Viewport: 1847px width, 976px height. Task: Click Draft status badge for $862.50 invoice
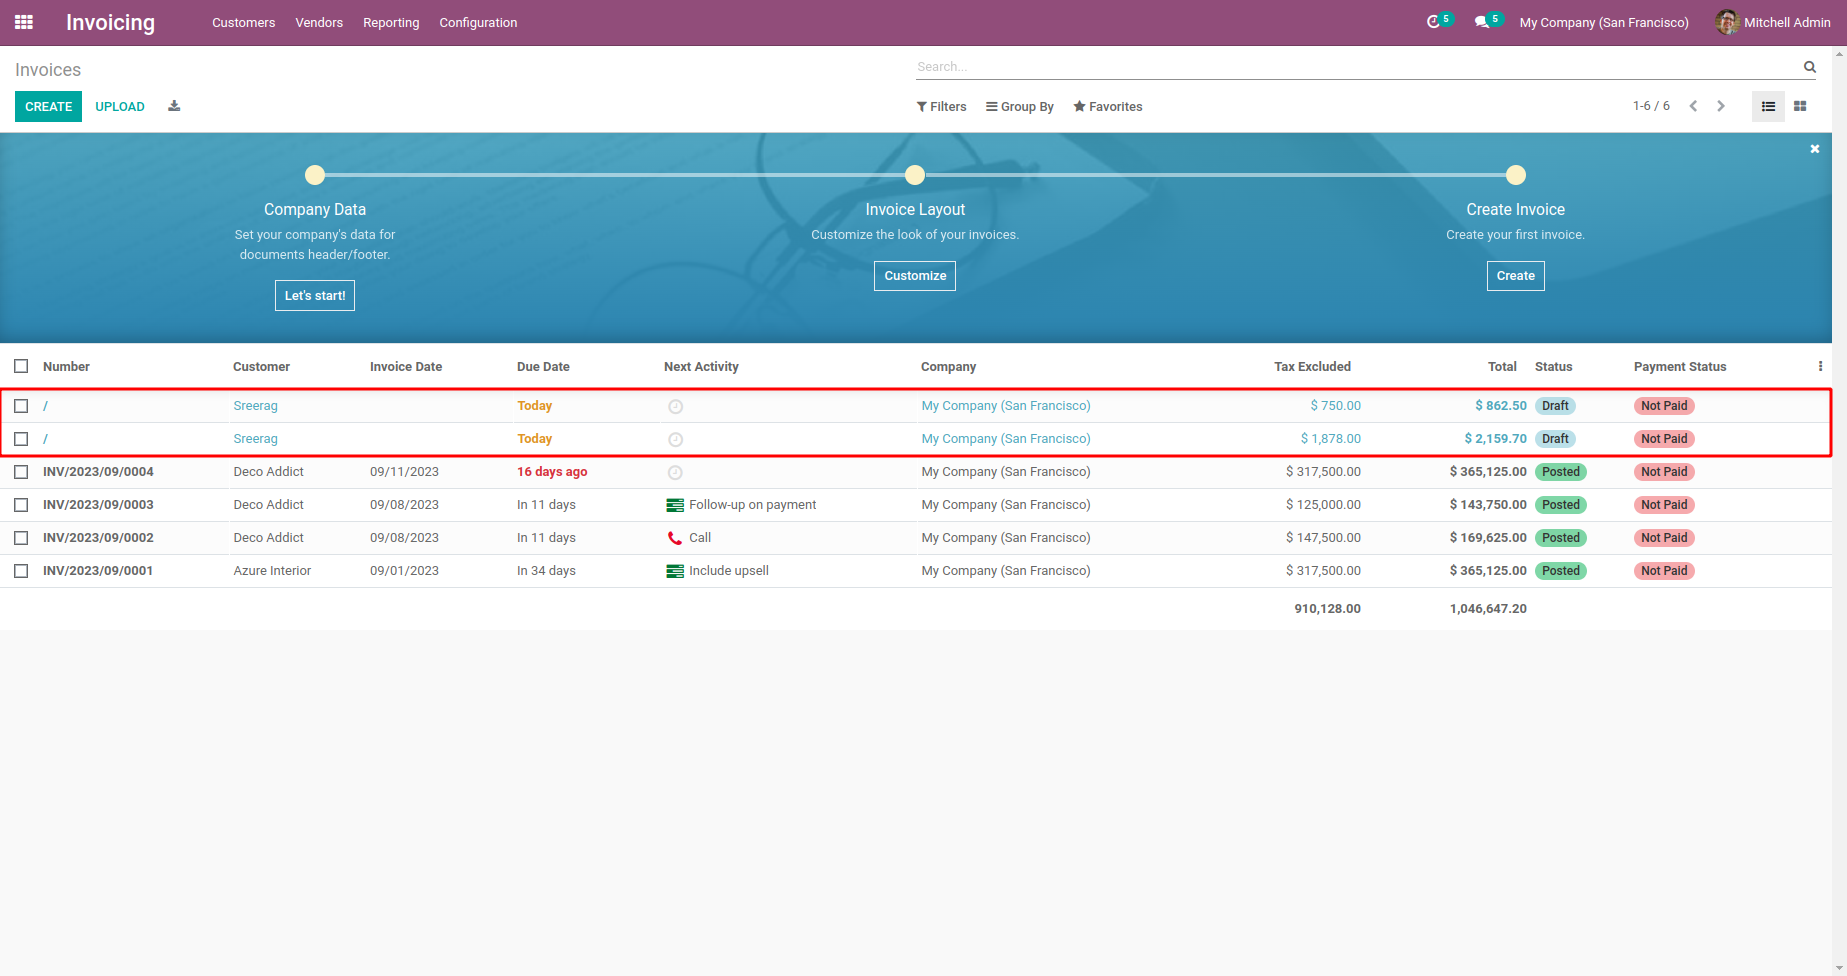tap(1555, 406)
